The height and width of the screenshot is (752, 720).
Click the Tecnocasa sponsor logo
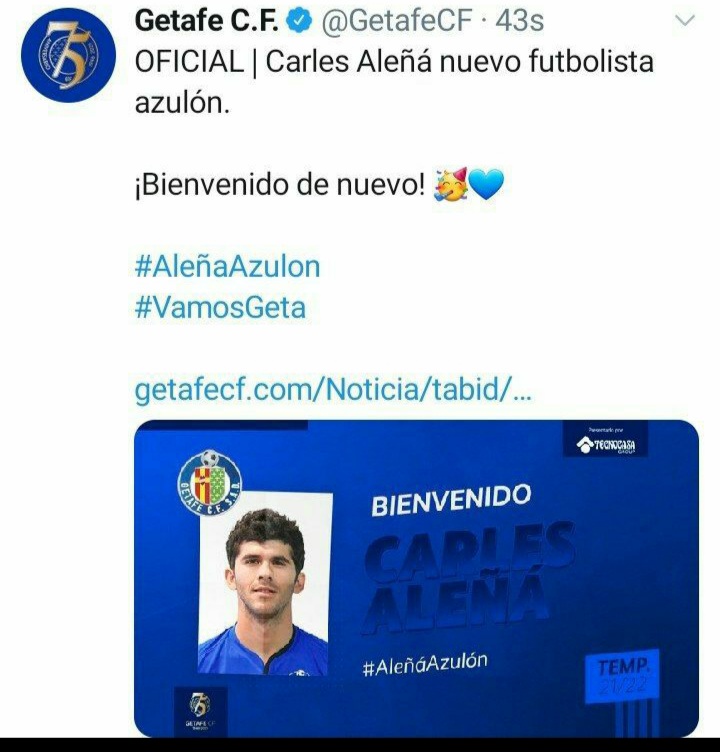coord(606,442)
